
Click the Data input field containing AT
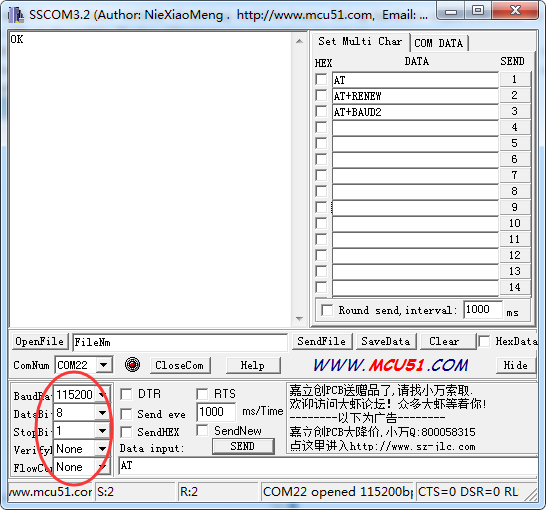[328, 466]
